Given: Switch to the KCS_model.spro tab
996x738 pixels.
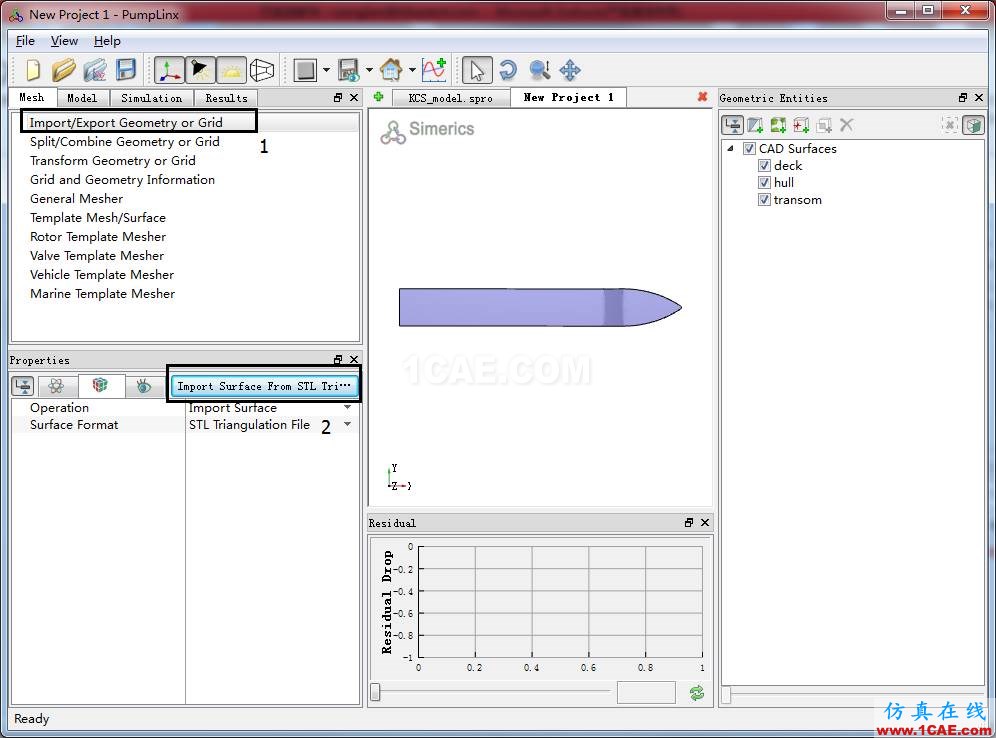Looking at the screenshot, I should [x=451, y=98].
